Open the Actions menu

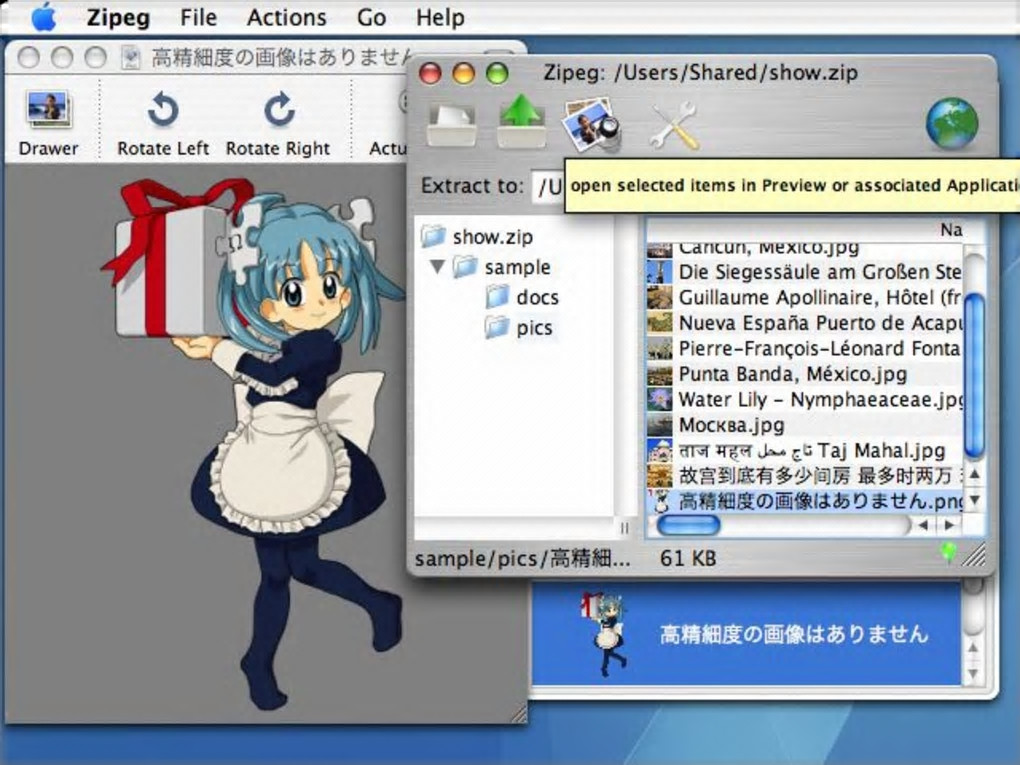point(286,17)
